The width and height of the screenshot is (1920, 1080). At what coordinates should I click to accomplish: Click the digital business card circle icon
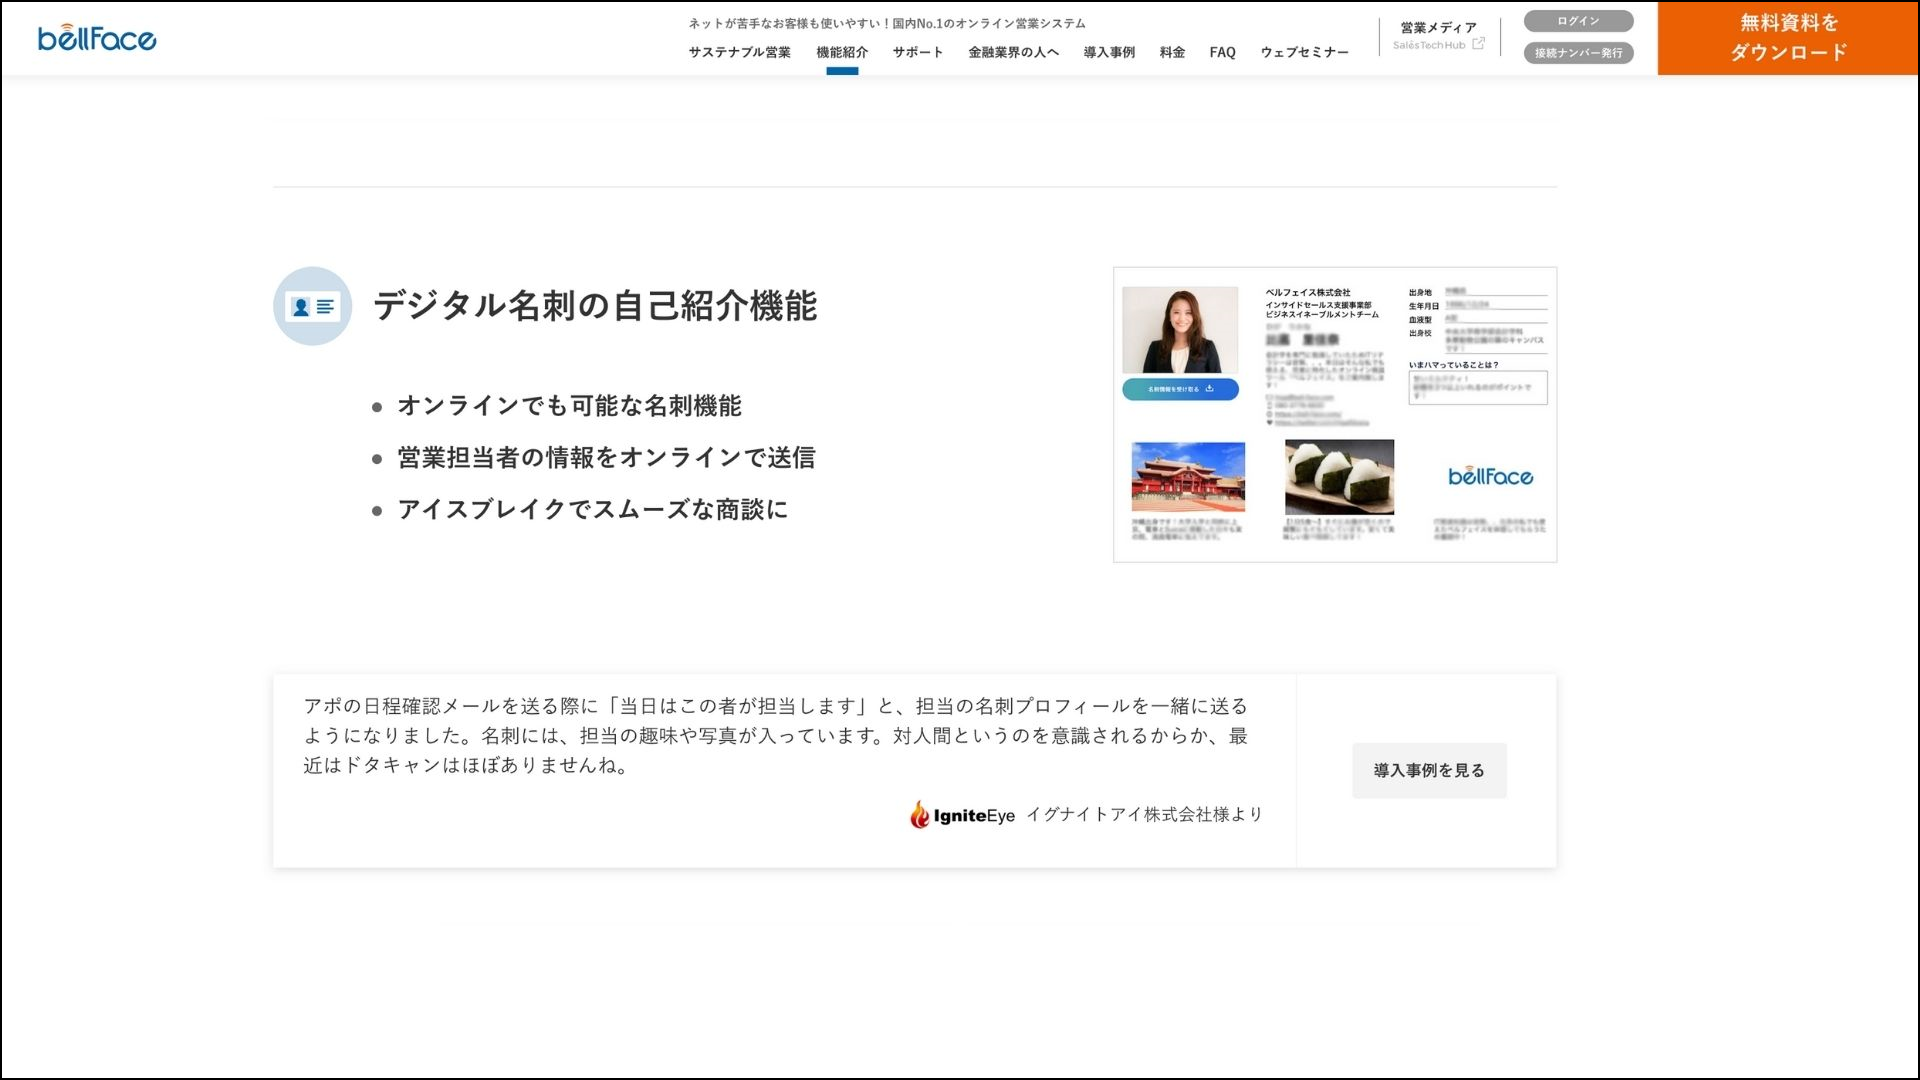tap(312, 305)
